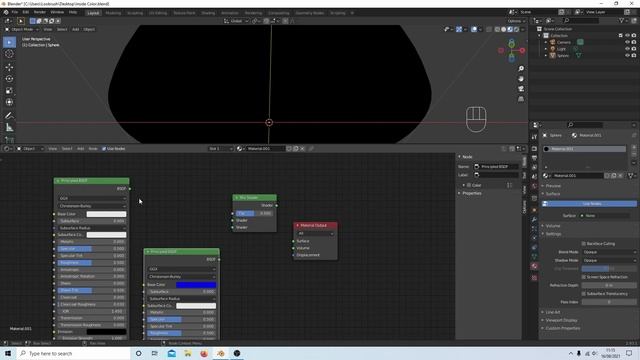Viewport: 640px width, 360px height.
Task: Open the Output properties tab icon
Action: 534,158
